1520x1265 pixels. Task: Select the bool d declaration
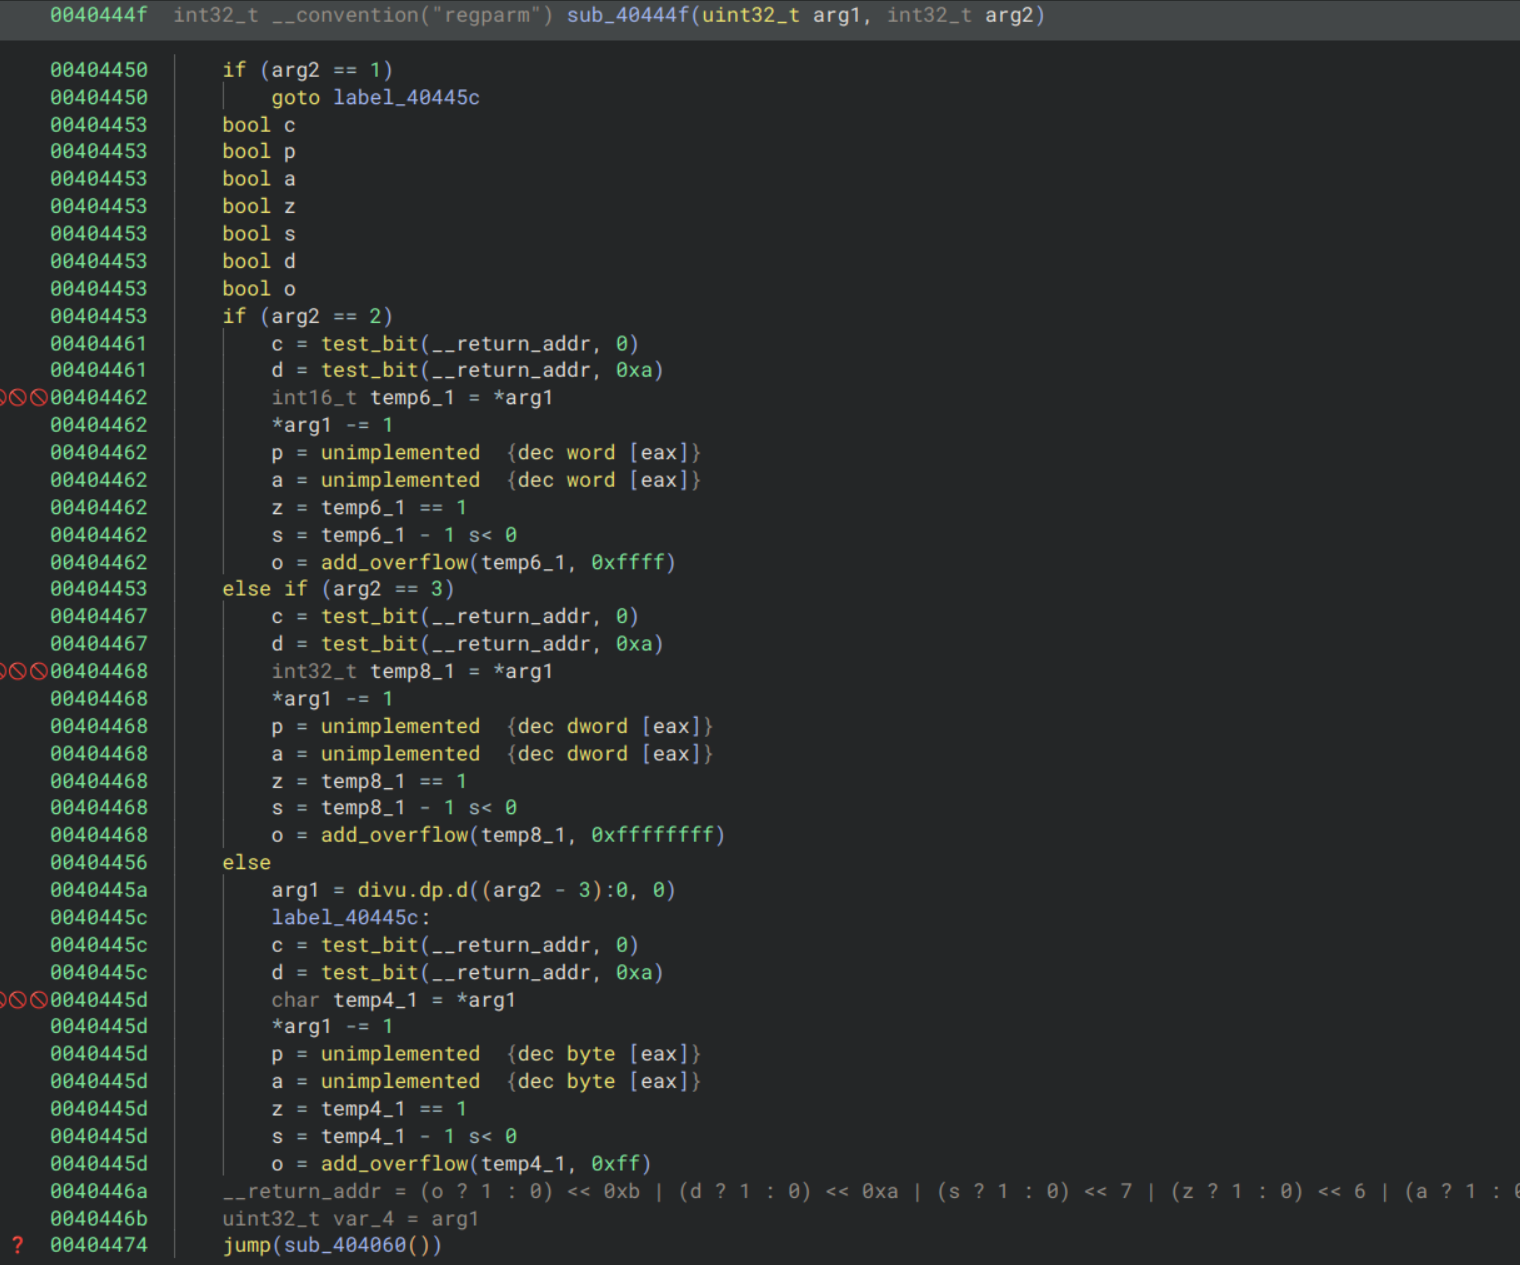(x=259, y=261)
